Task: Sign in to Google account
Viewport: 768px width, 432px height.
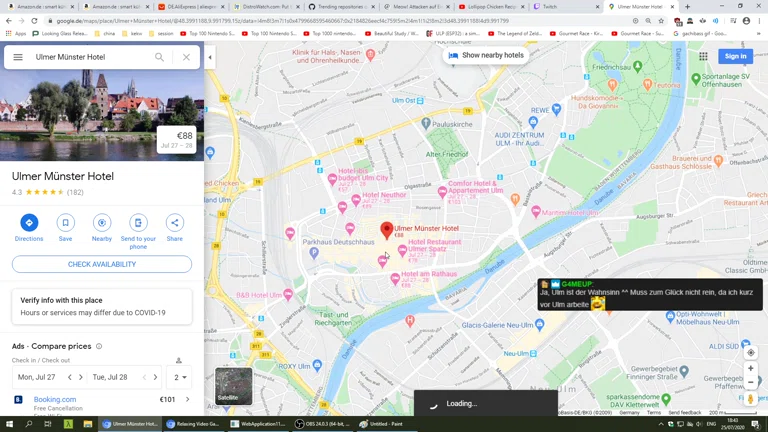Action: coord(735,56)
